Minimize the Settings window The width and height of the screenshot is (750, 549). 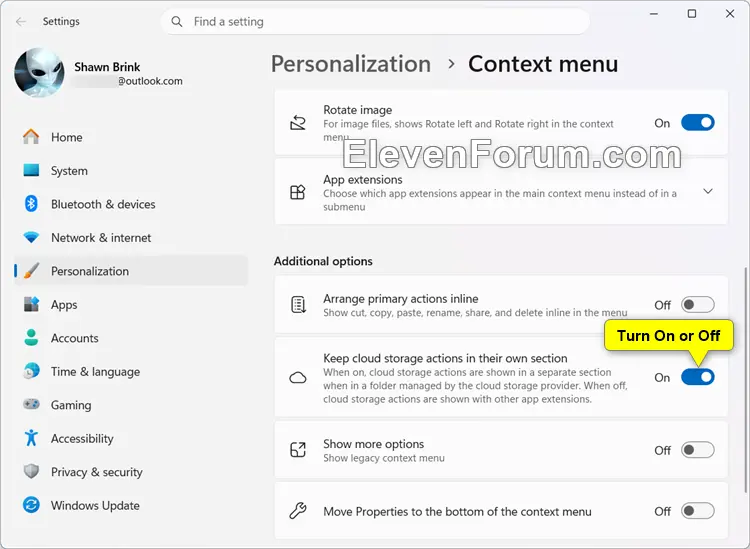(x=654, y=14)
